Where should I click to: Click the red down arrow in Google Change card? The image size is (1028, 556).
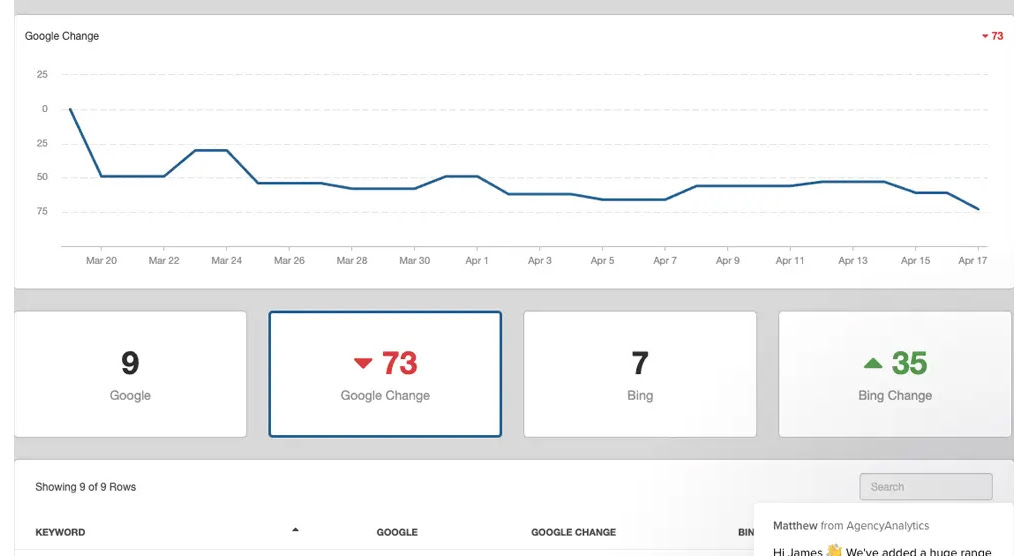[x=363, y=363]
